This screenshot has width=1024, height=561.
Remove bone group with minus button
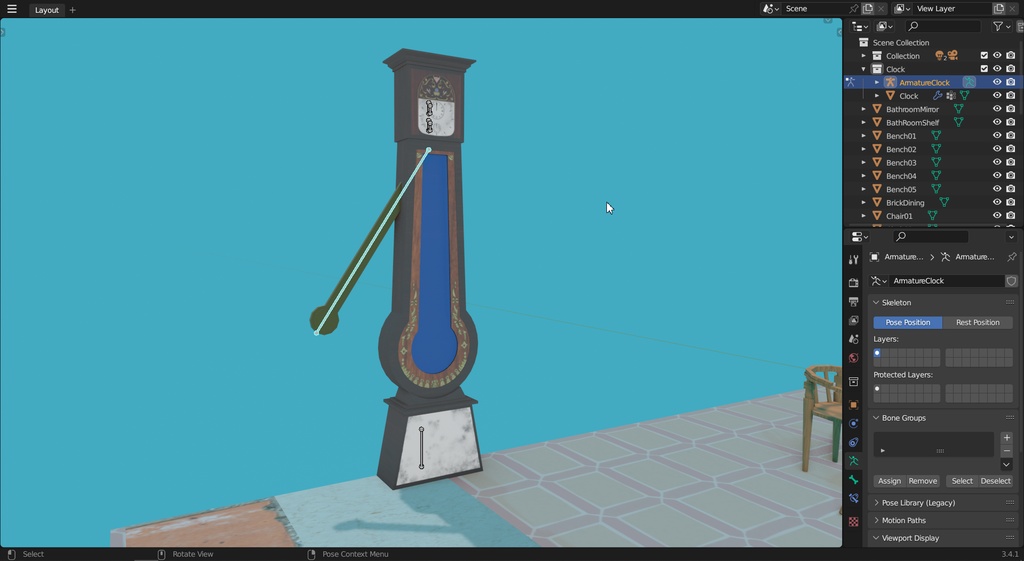tap(1006, 451)
